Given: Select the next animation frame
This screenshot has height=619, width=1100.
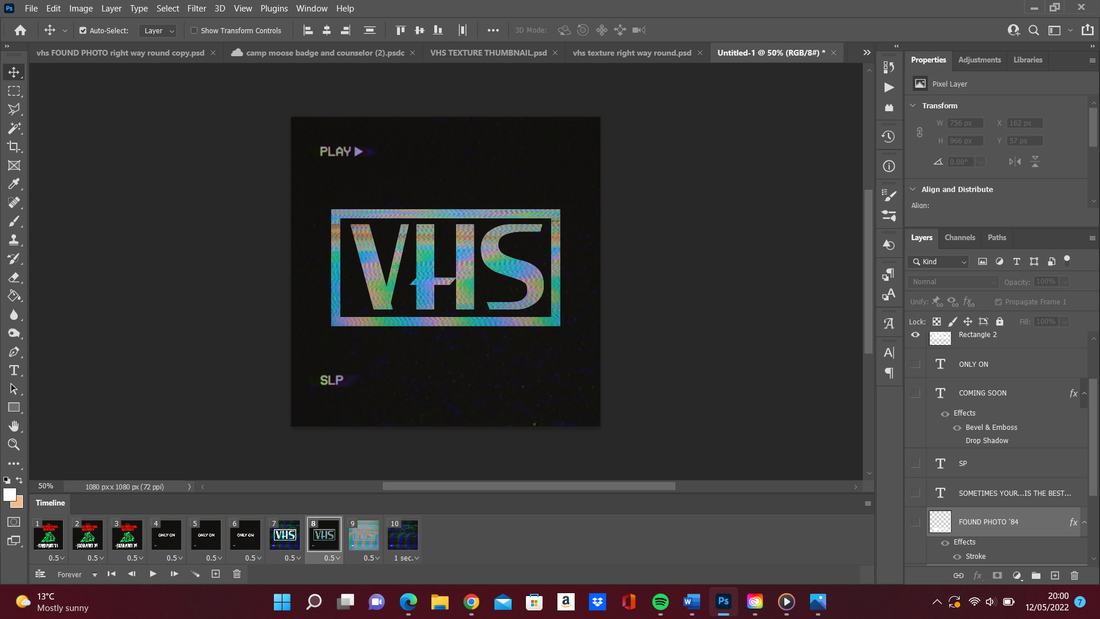Looking at the screenshot, I should coord(174,574).
